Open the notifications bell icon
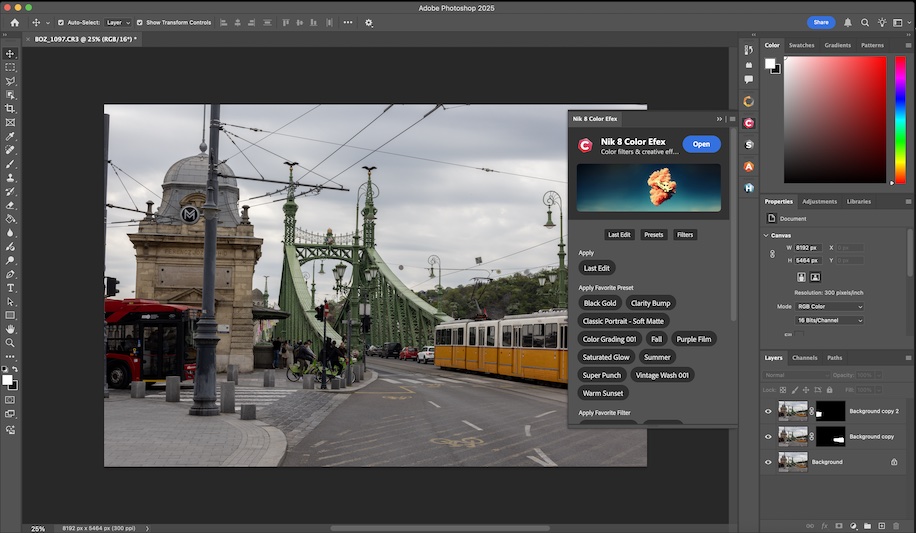 click(848, 22)
